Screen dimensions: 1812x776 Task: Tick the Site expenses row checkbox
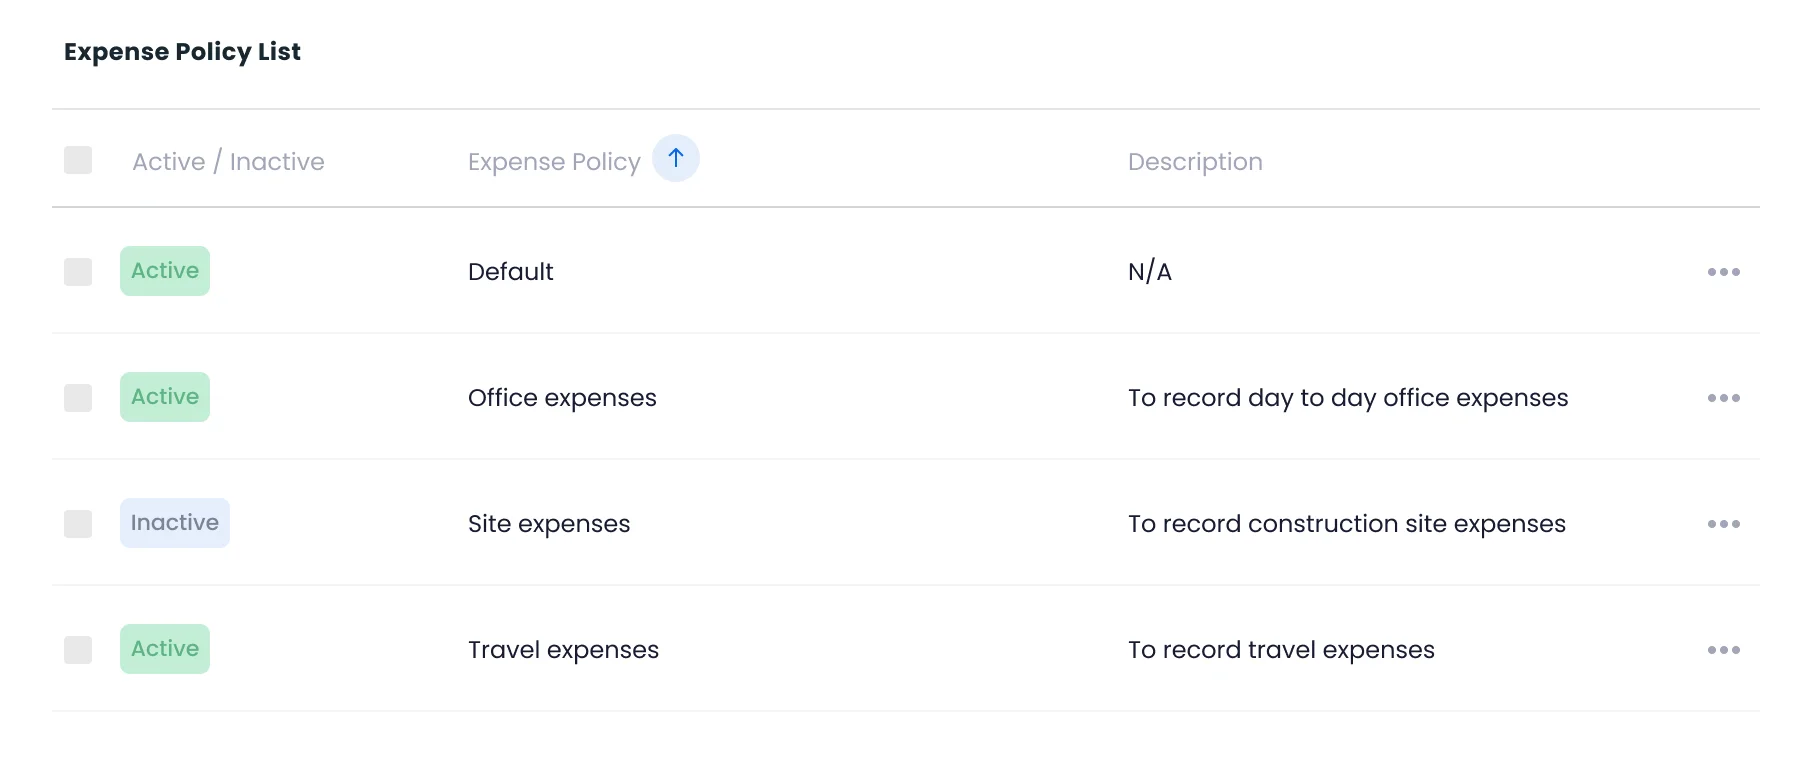tap(78, 524)
